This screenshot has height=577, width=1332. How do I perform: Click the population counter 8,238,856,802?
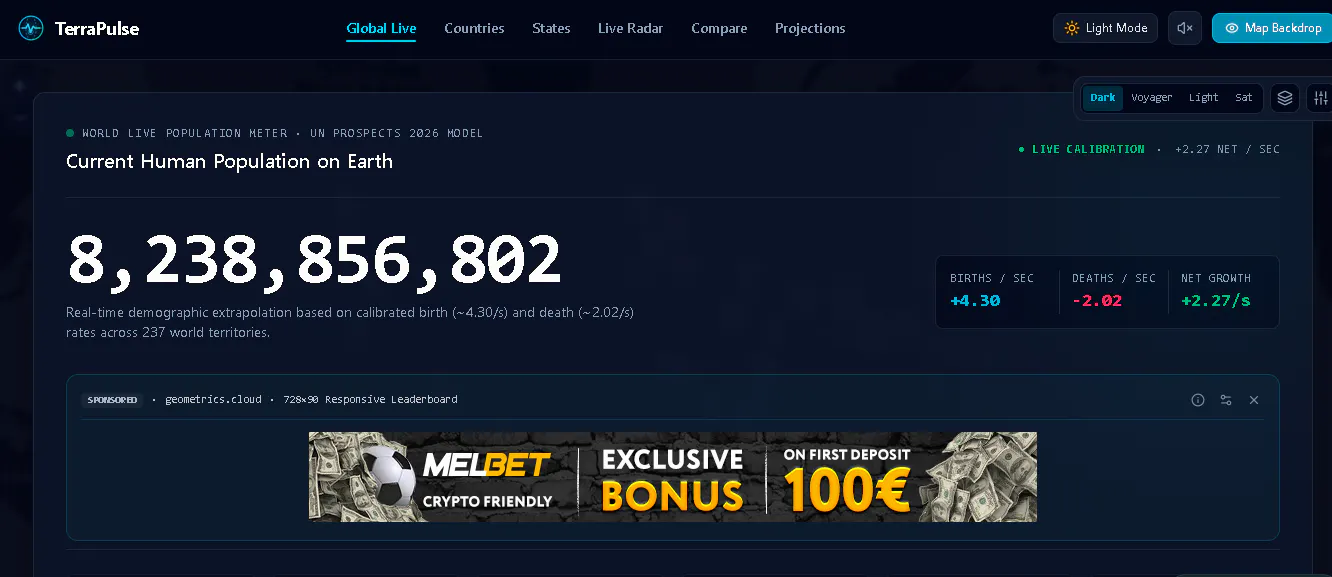point(314,260)
